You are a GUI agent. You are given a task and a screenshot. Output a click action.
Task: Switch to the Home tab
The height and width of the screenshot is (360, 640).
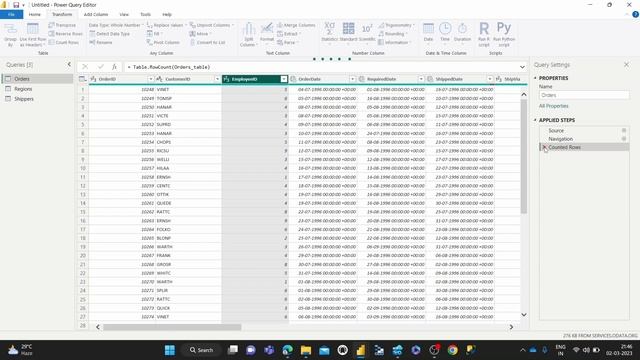35,14
